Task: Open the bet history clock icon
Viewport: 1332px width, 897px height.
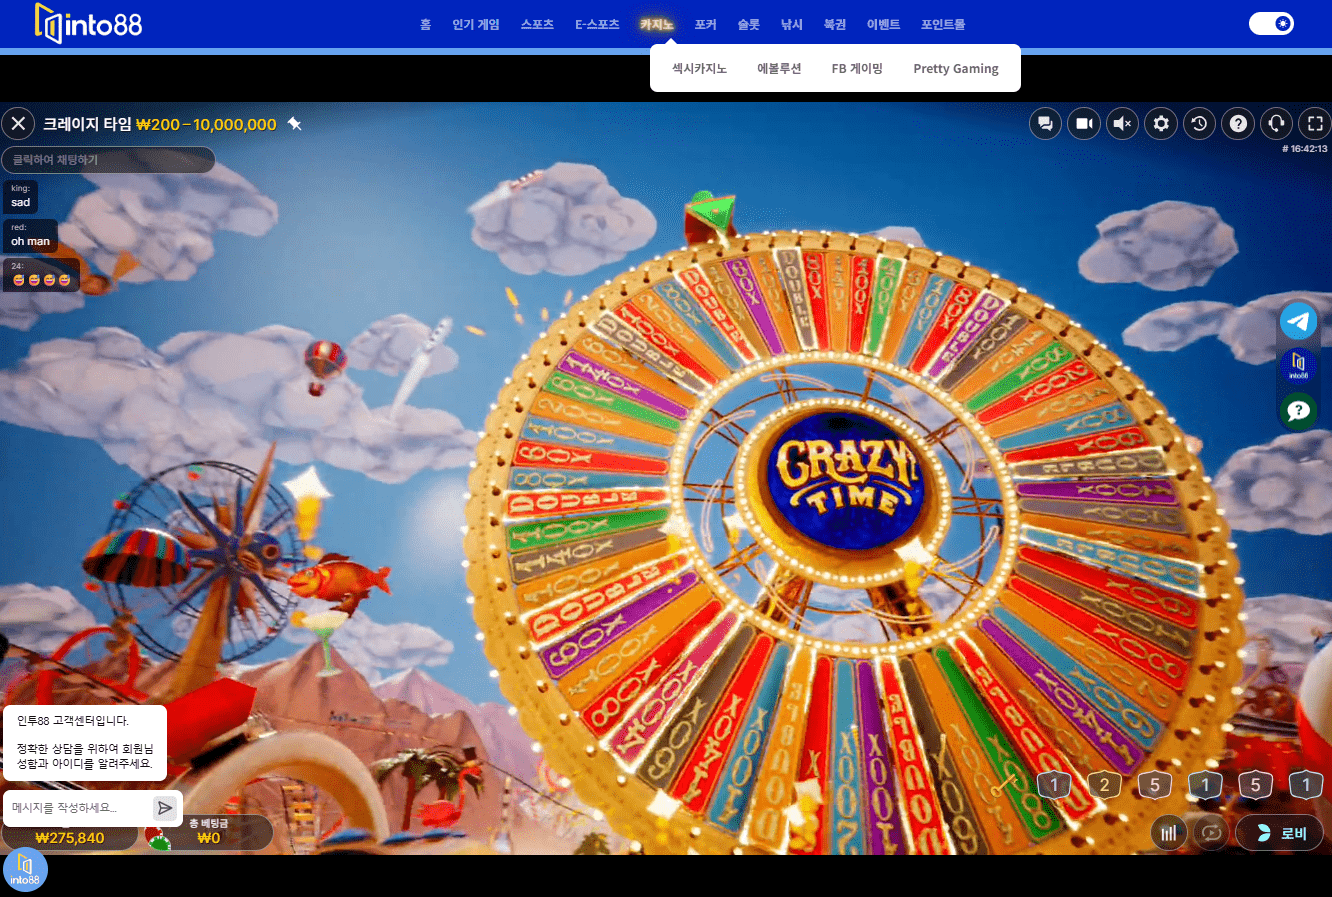Action: click(x=1199, y=124)
